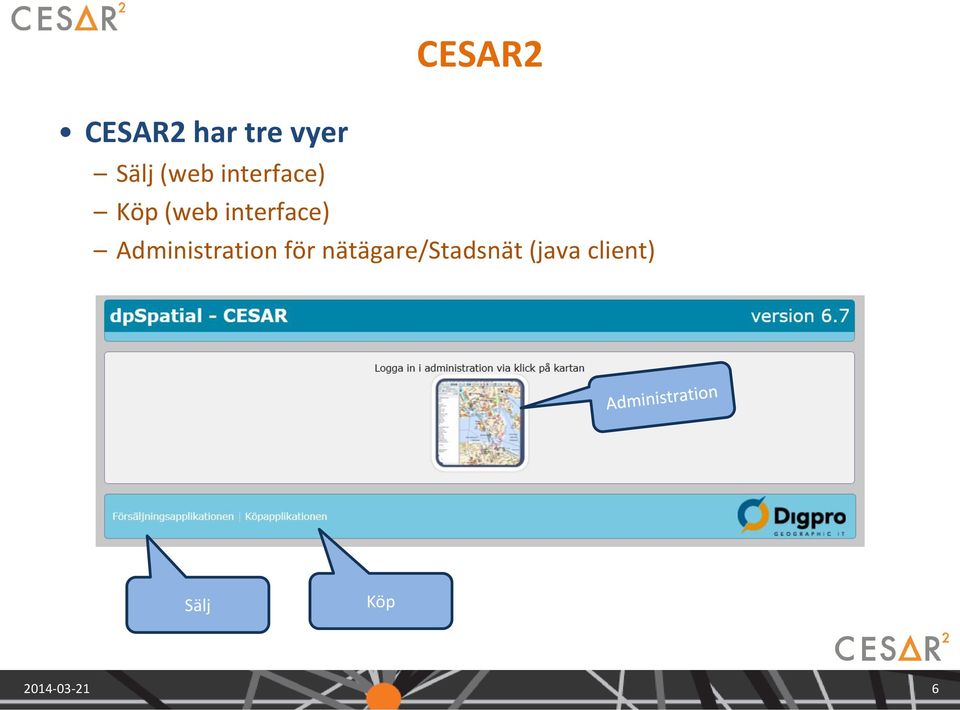This screenshot has height=710, width=960.
Task: Click the Digpro logo
Action: point(792,517)
